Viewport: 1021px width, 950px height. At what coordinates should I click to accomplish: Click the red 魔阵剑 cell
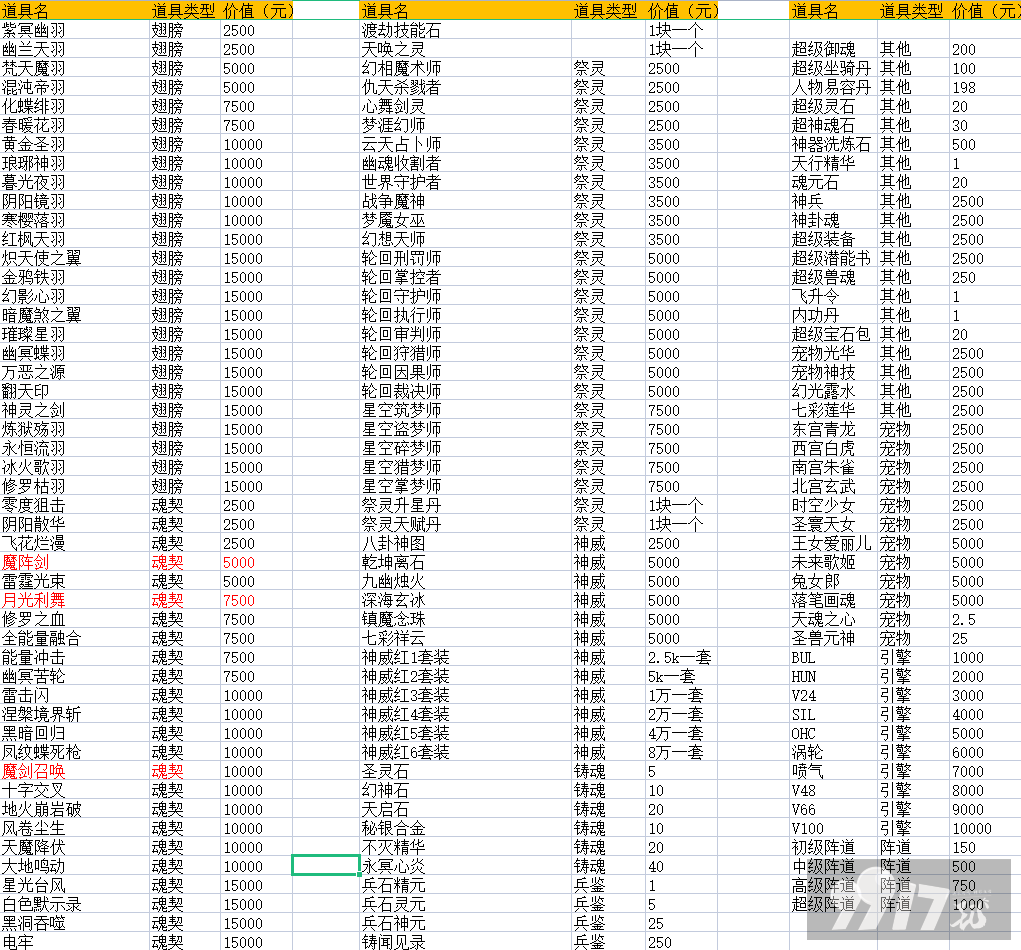[x=25, y=563]
